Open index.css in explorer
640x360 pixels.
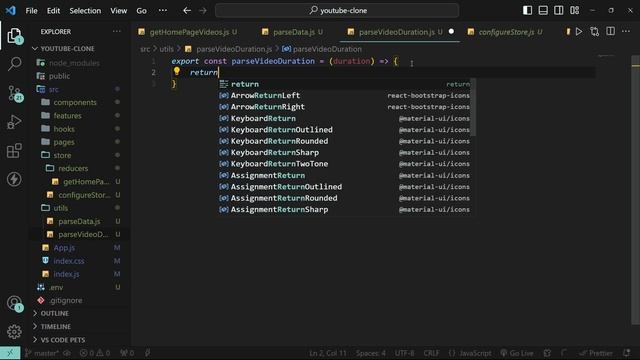69,261
